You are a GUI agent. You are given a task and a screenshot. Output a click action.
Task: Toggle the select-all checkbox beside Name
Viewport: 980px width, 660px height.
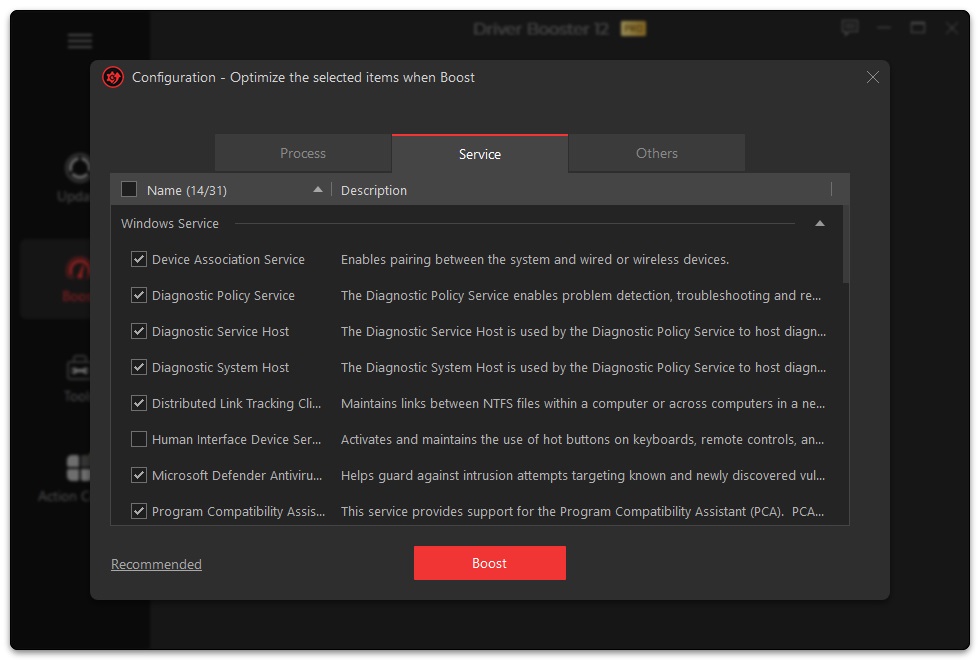(129, 189)
